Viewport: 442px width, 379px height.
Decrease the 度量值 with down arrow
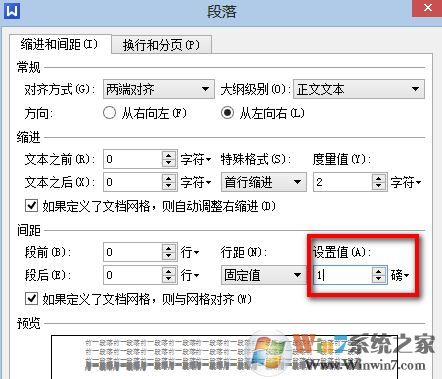coord(379,186)
